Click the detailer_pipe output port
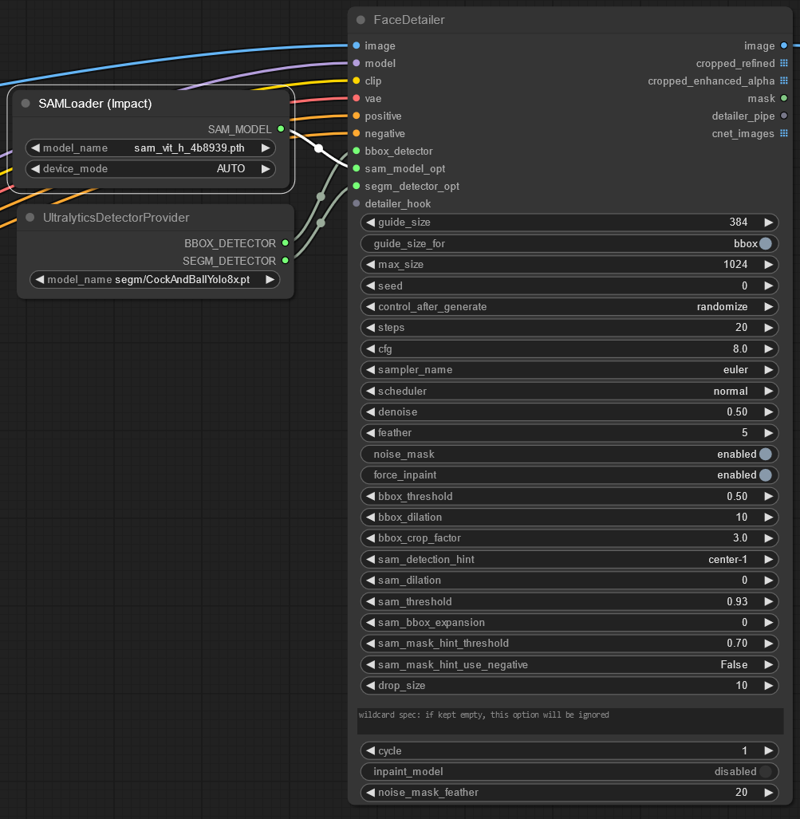Screen dimensions: 800x819 coord(784,116)
